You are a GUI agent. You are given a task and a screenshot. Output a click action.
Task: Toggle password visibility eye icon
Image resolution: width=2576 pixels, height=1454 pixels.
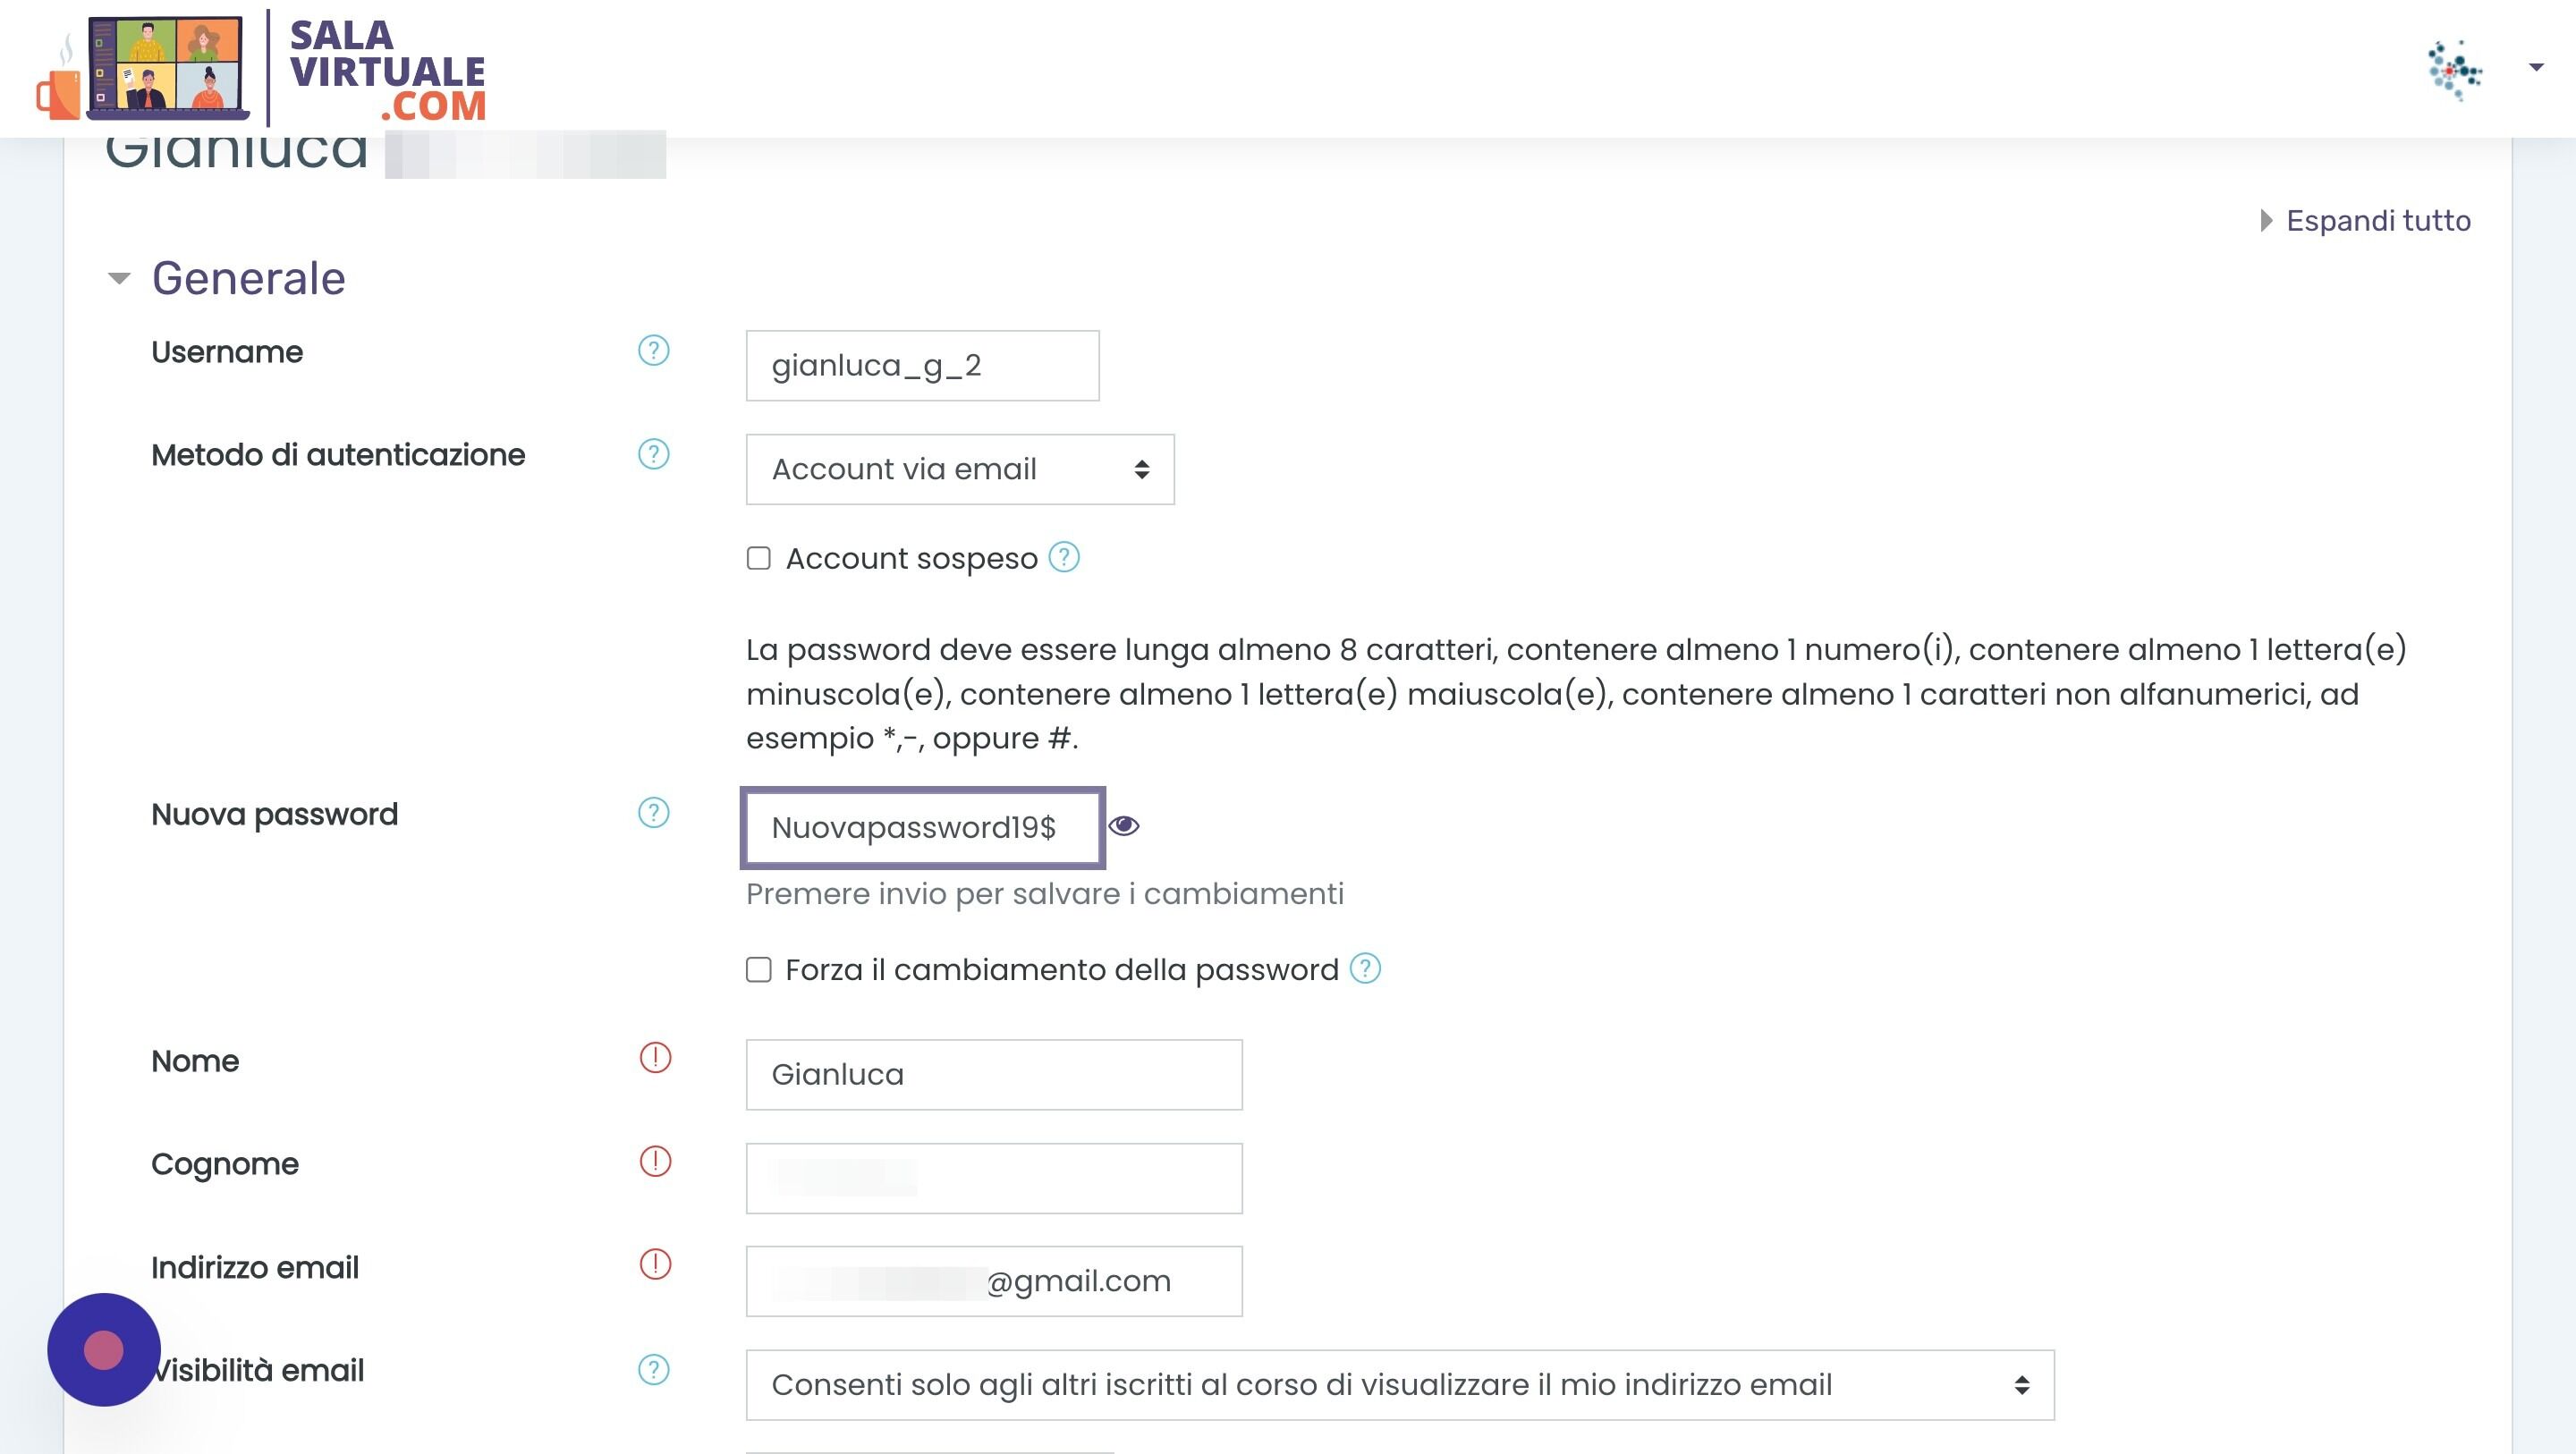[x=1124, y=826]
